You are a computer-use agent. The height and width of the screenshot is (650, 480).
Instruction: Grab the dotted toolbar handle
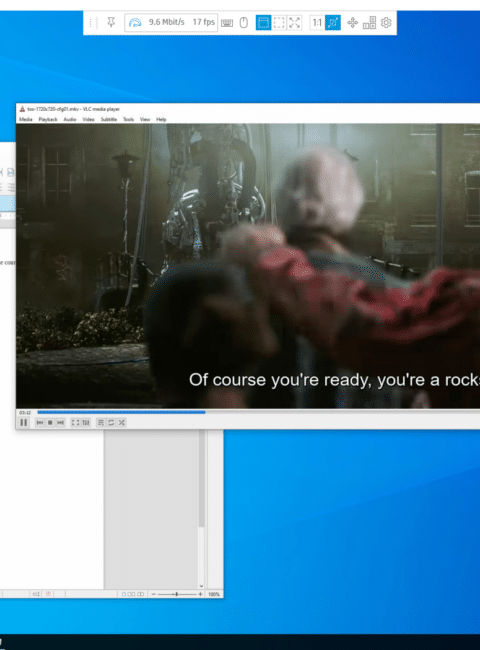90,22
